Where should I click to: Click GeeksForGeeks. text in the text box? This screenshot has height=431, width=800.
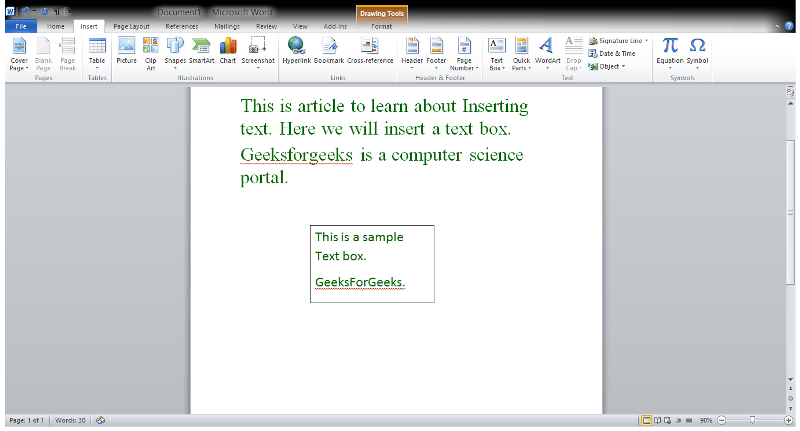360,282
